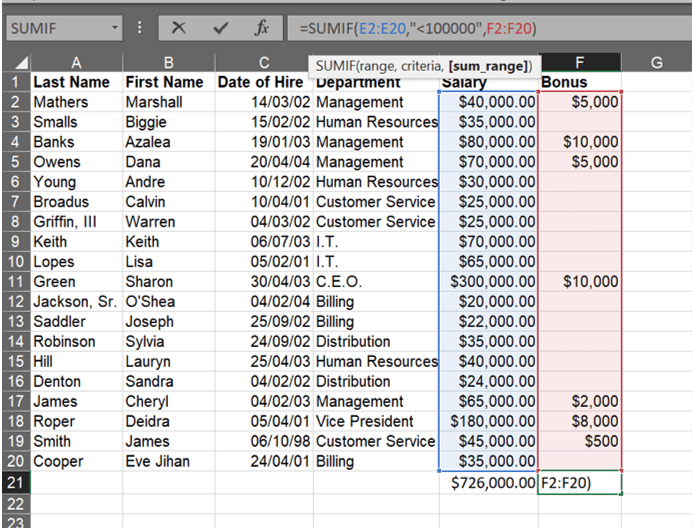Click the 'Vice President' department cell
Image resolution: width=692 pixels, height=528 pixels.
[375, 421]
